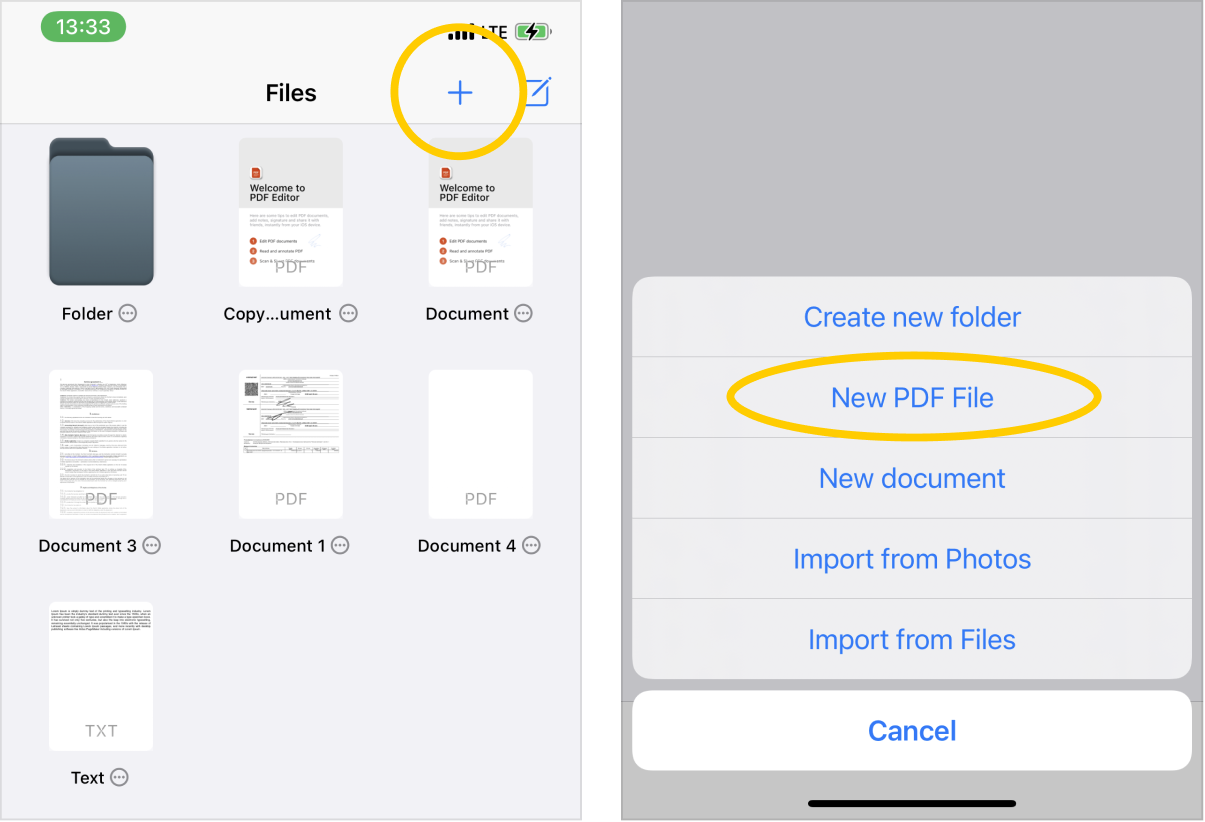Open the Text TXT file thumbnail
The image size is (1205, 822).
point(101,676)
